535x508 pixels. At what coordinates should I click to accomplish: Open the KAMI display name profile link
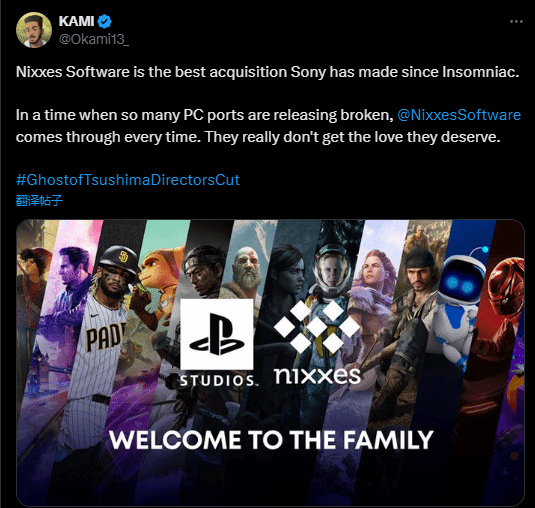pos(76,21)
